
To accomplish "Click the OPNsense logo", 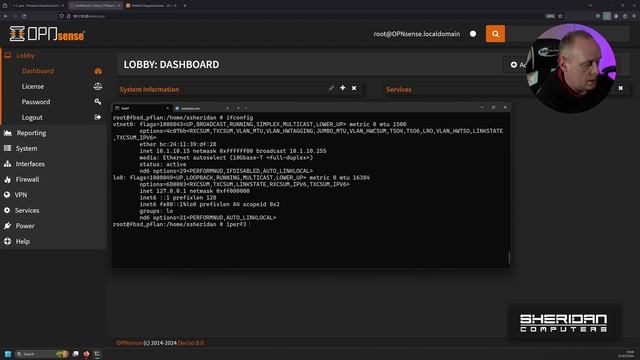I will coord(47,34).
